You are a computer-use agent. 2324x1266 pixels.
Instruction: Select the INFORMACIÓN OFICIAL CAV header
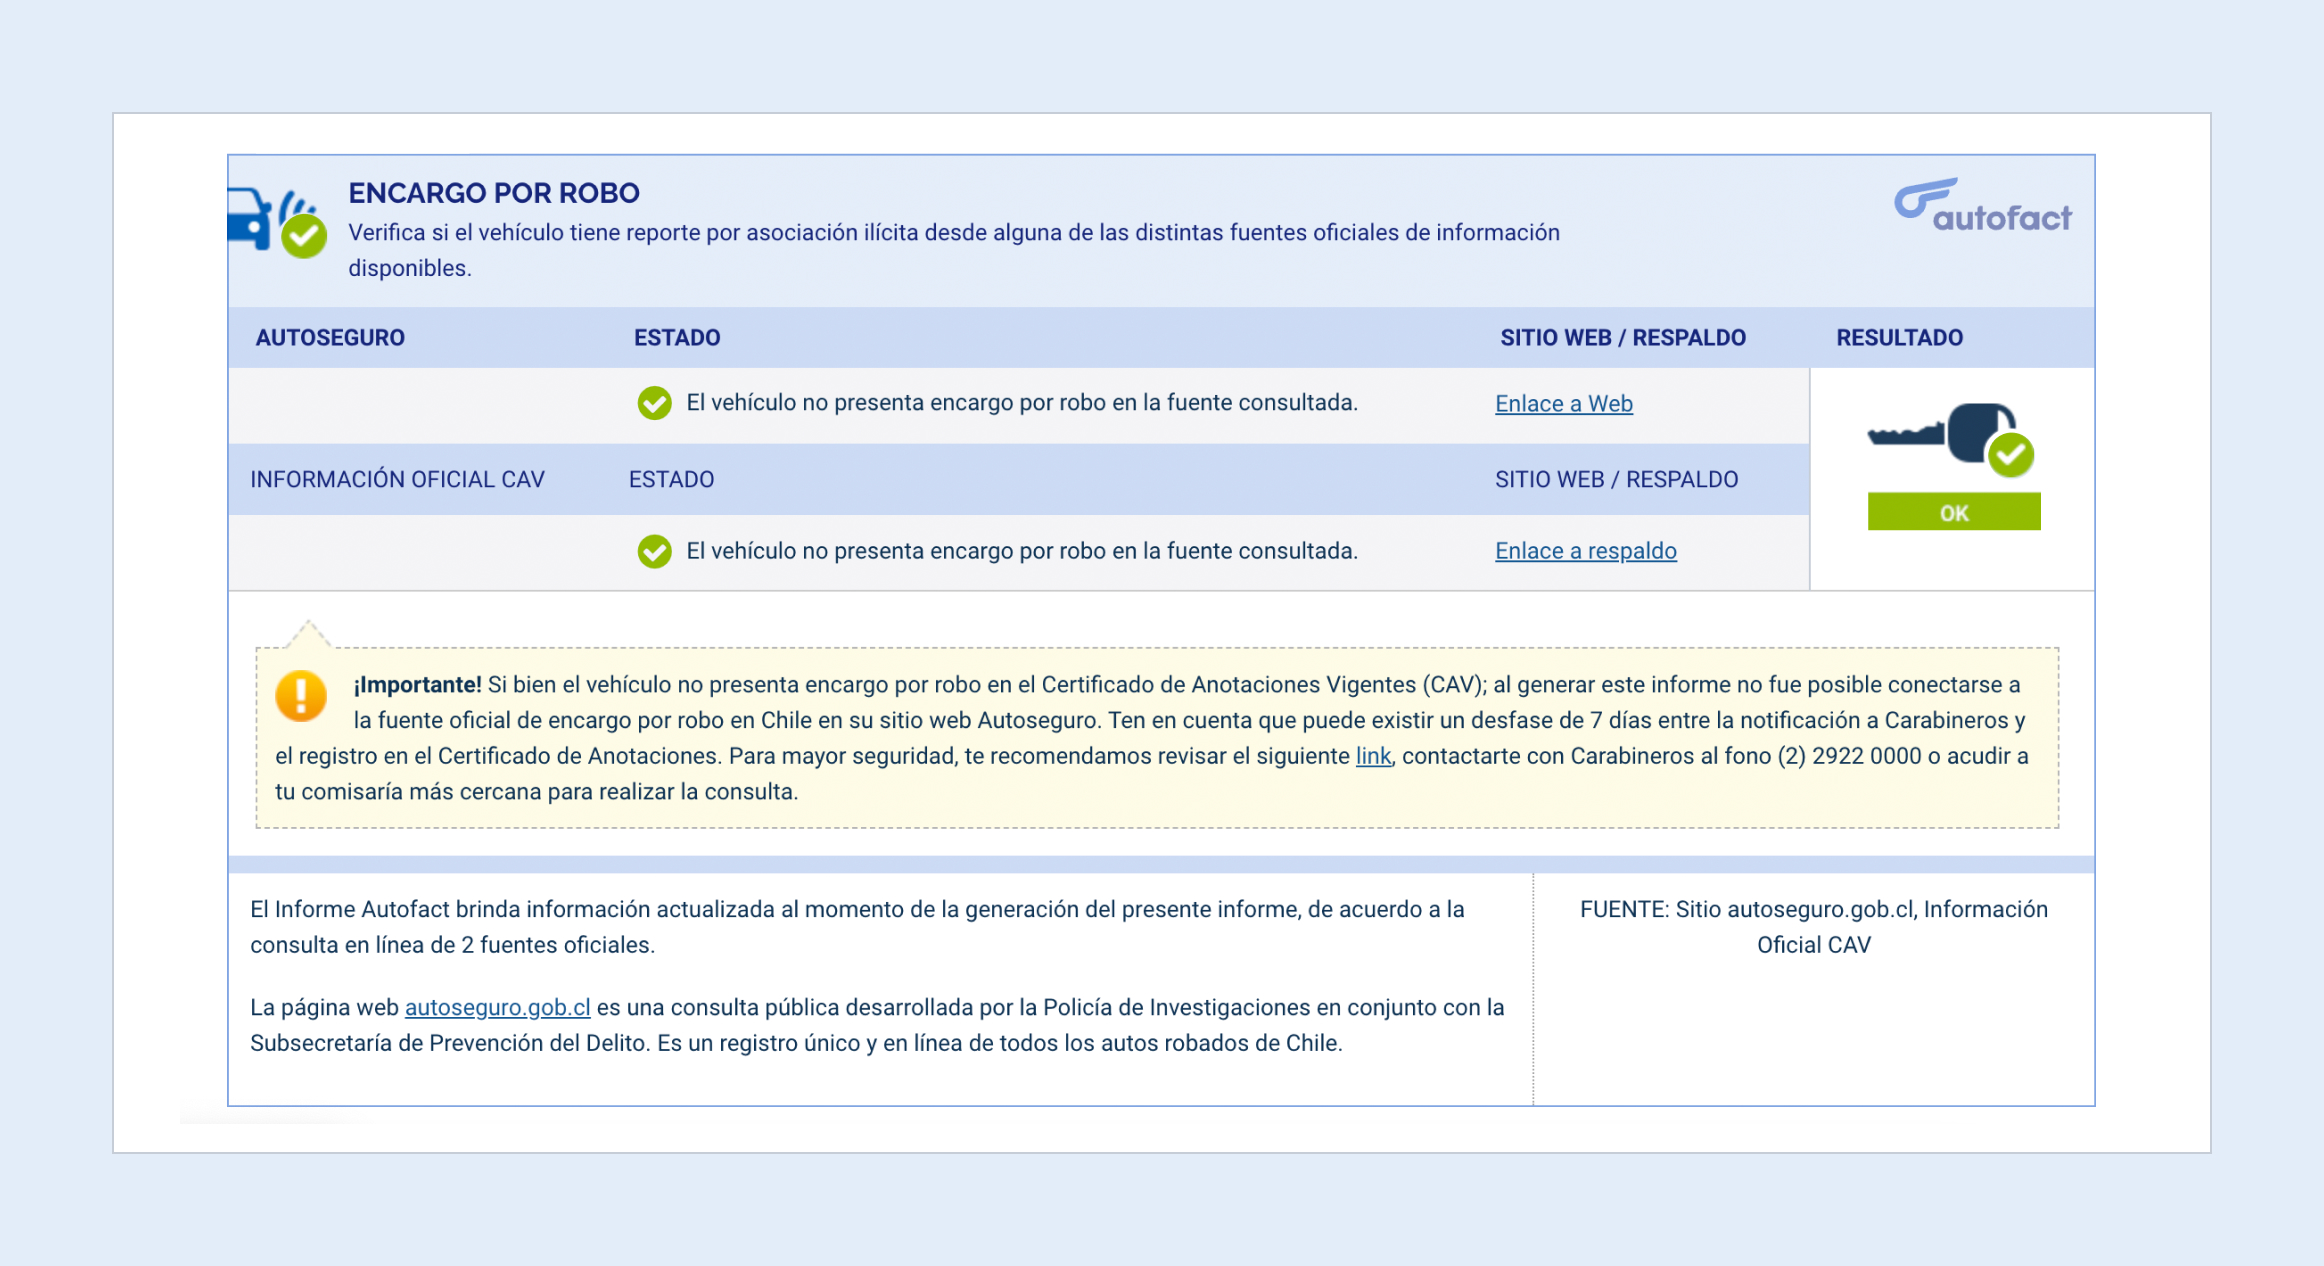point(397,479)
